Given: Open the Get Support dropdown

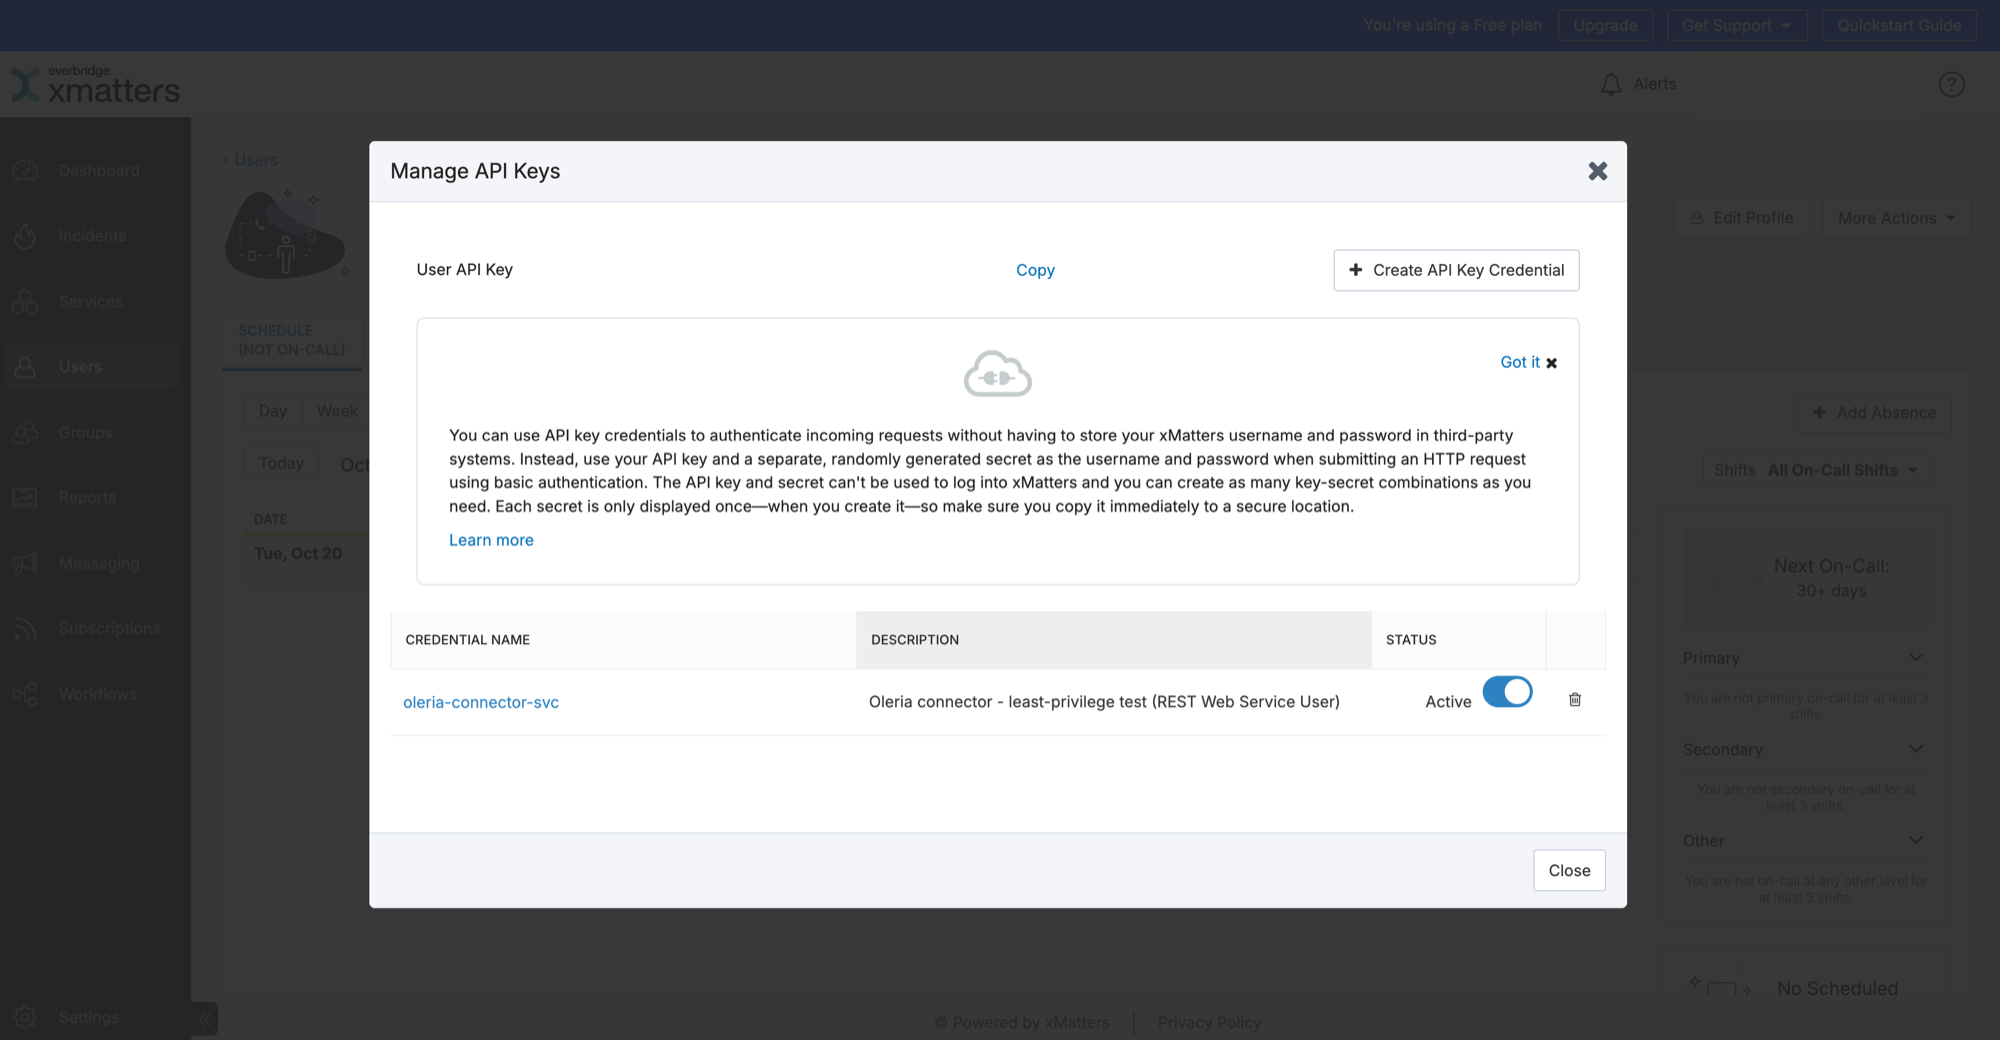Looking at the screenshot, I should pos(1737,25).
